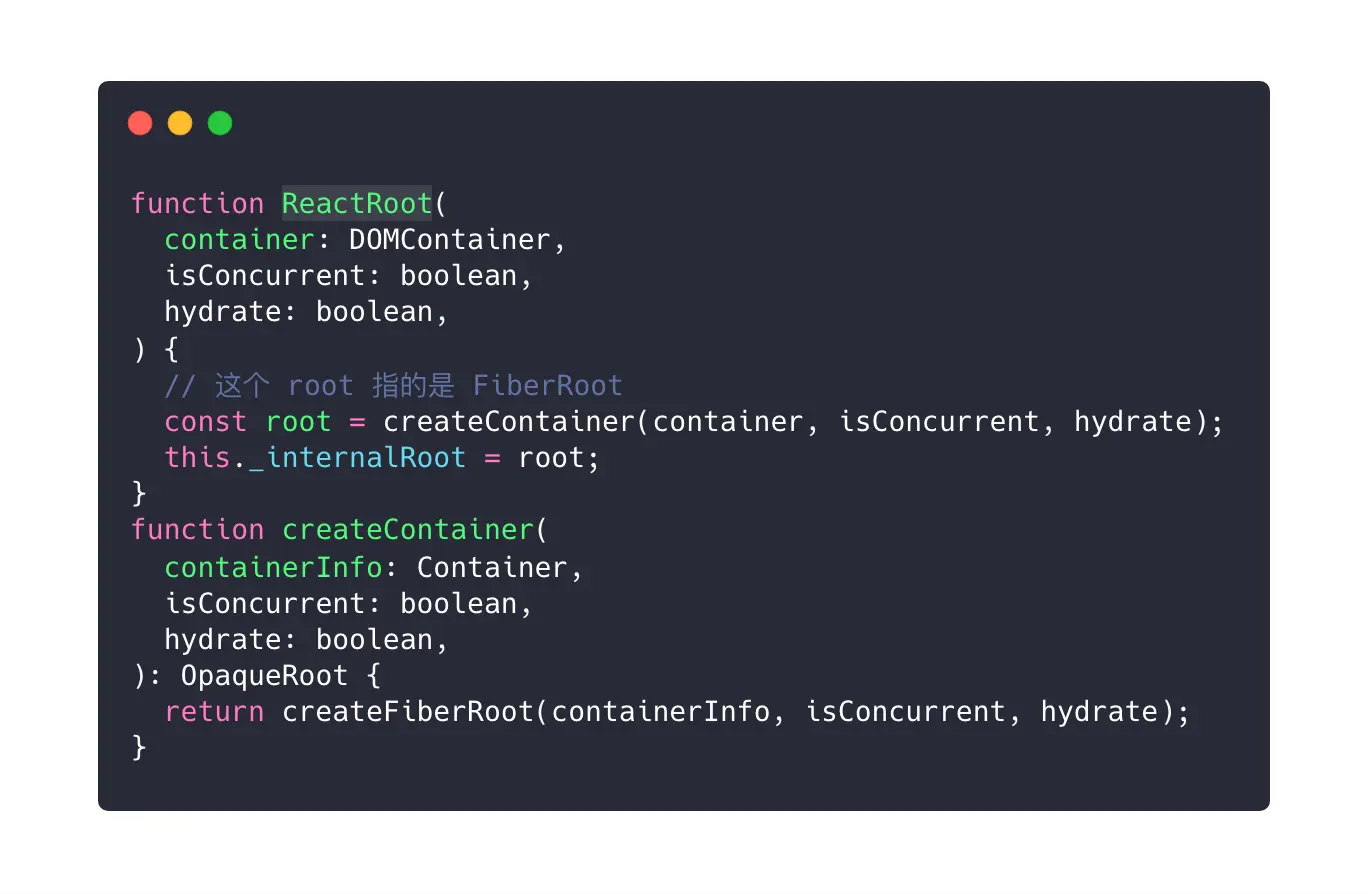Click the createContainer call after root =
This screenshot has width=1368, height=894.
(x=509, y=421)
